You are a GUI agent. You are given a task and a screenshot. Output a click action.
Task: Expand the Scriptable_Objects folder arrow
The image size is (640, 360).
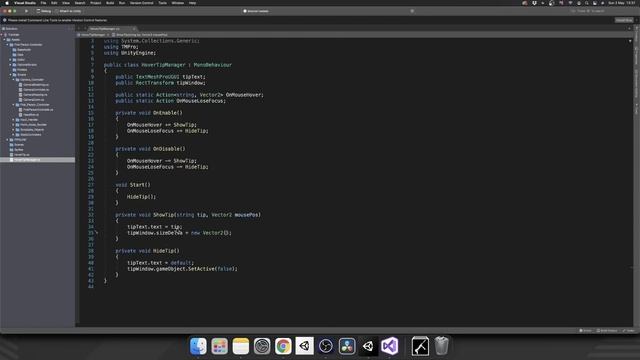13,129
